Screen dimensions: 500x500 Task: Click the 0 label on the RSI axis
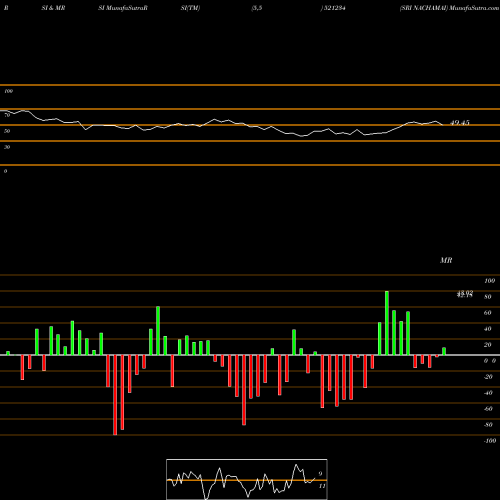coord(5,171)
